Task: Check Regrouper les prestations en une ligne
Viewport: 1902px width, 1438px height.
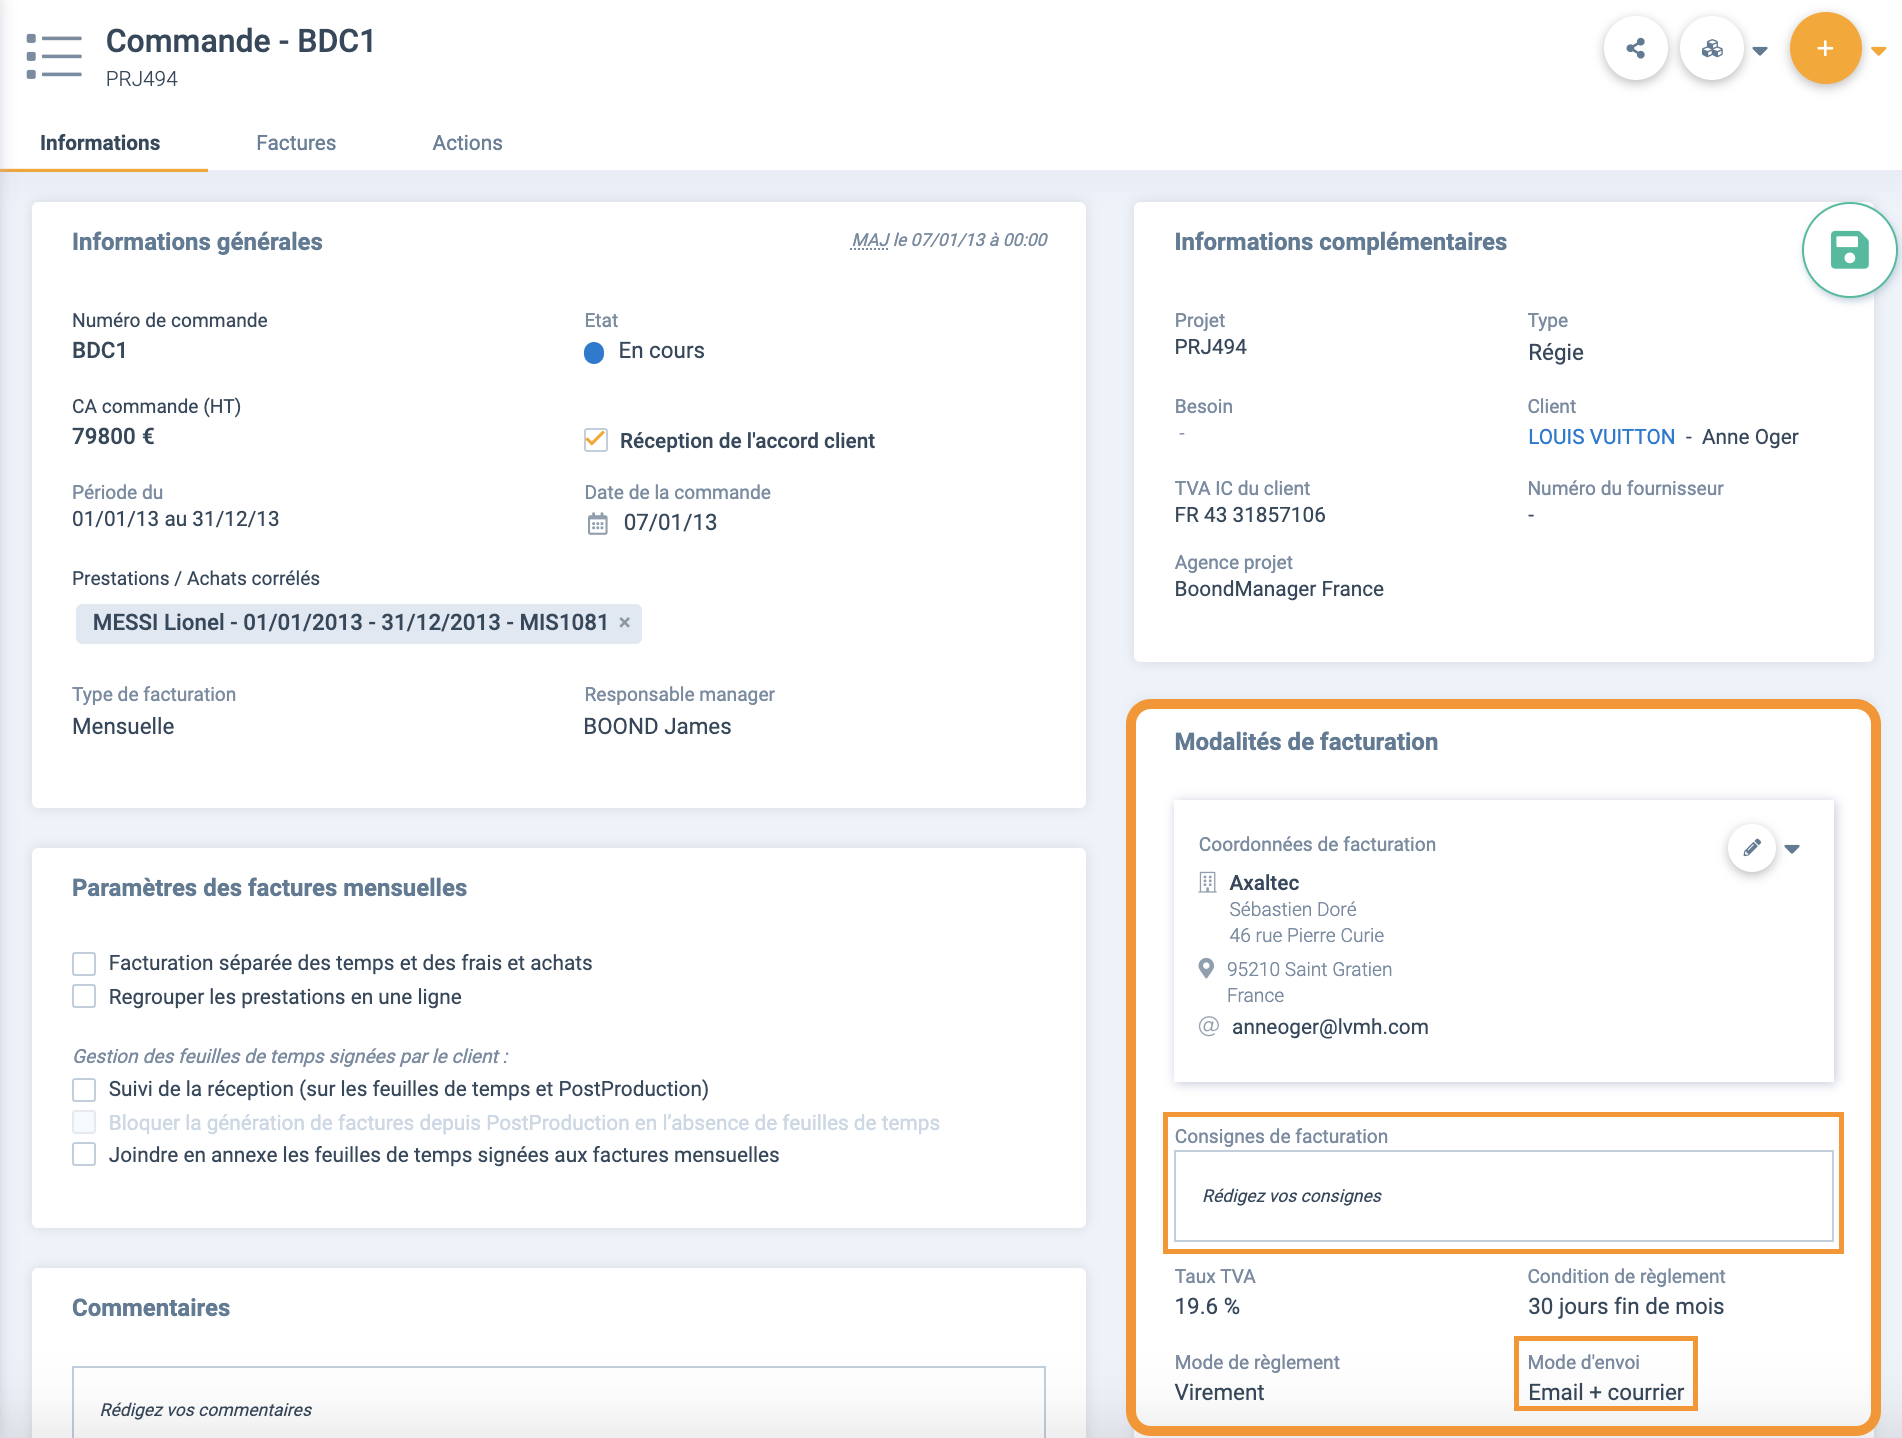Action: (x=84, y=997)
